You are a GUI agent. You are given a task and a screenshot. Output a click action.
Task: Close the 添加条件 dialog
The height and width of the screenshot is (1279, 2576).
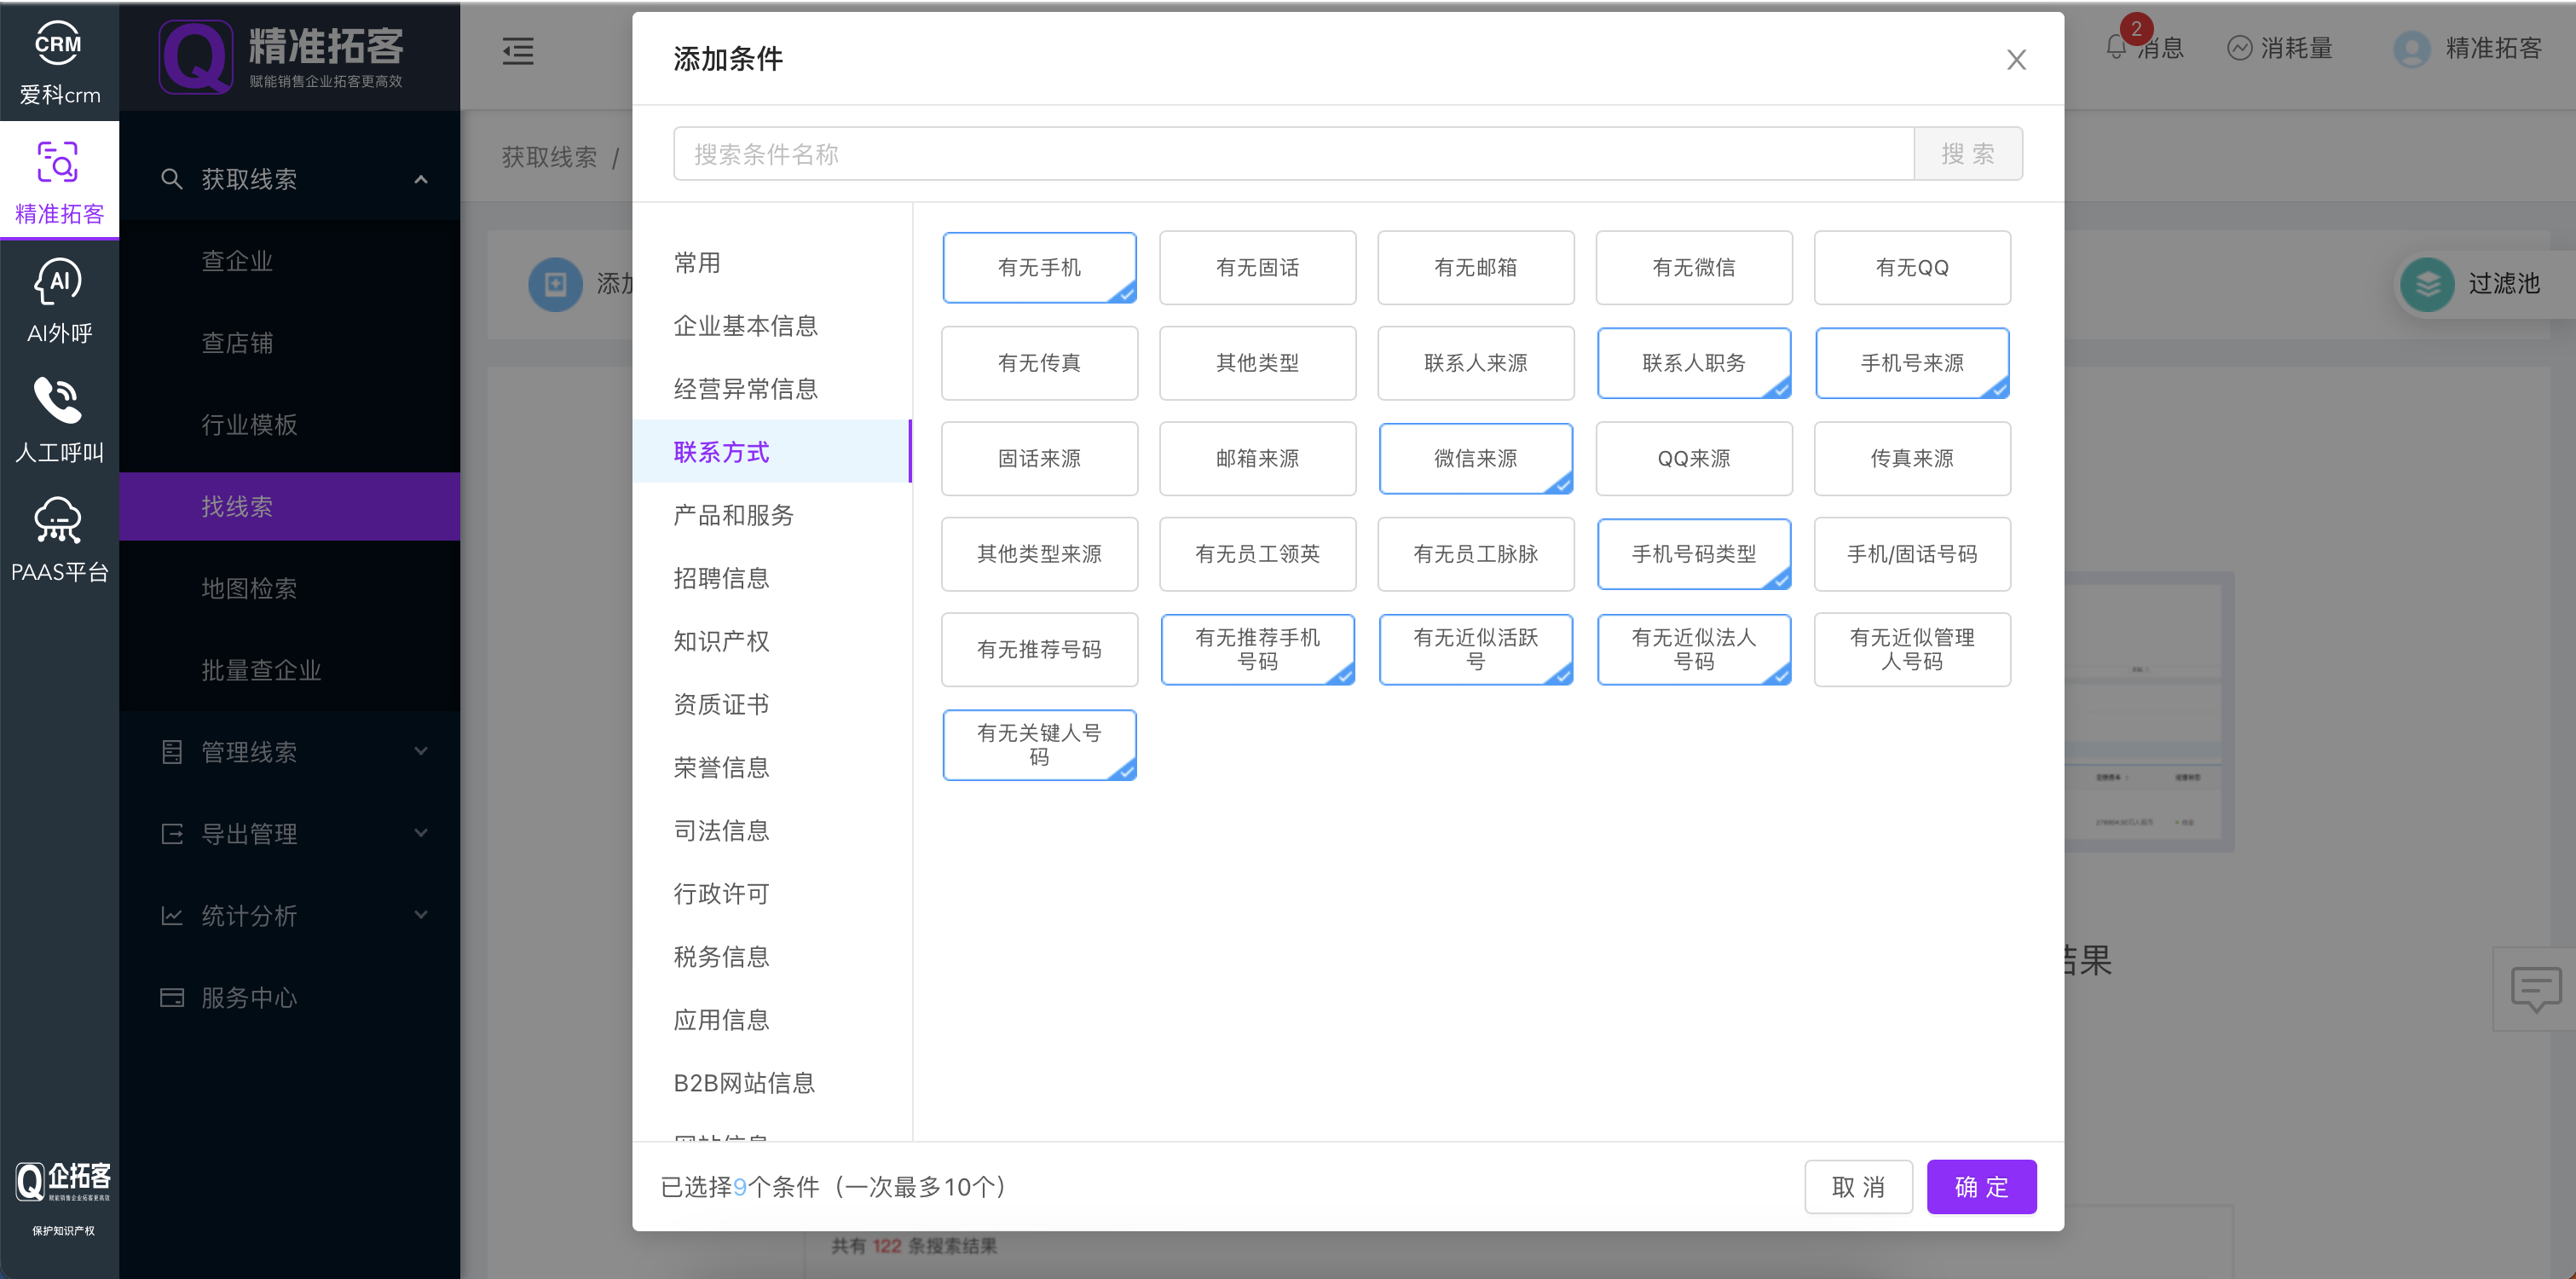(x=2016, y=60)
